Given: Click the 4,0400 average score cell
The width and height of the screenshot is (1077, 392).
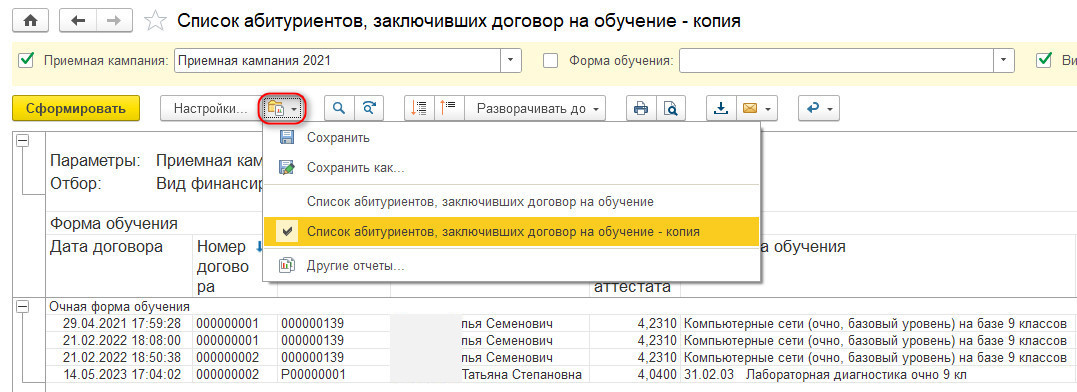Looking at the screenshot, I should [x=635, y=375].
